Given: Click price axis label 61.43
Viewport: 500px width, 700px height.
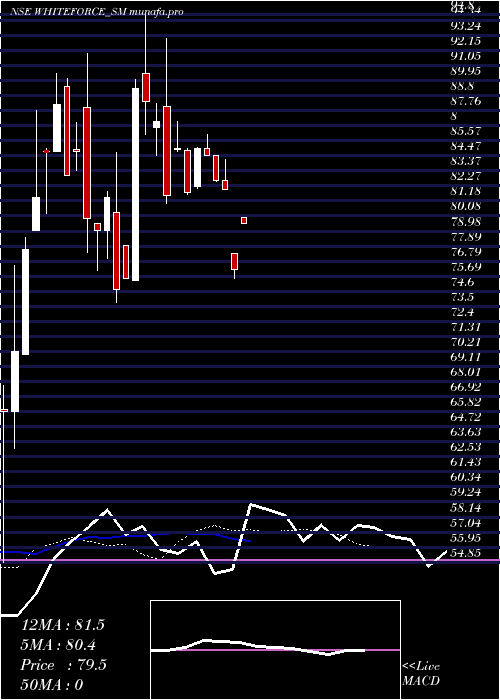Looking at the screenshot, I should (465, 463).
